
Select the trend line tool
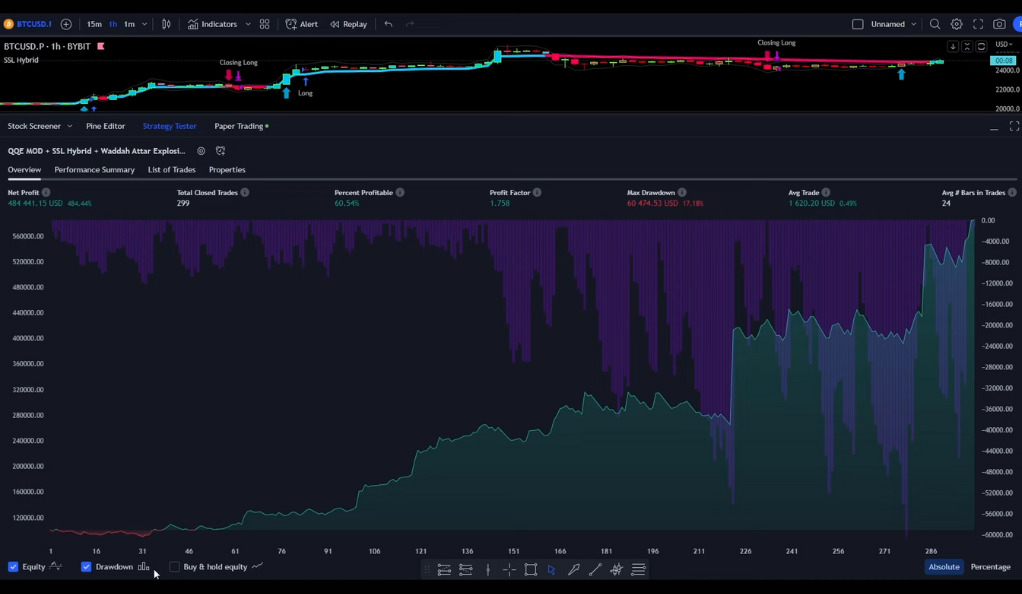coord(594,569)
